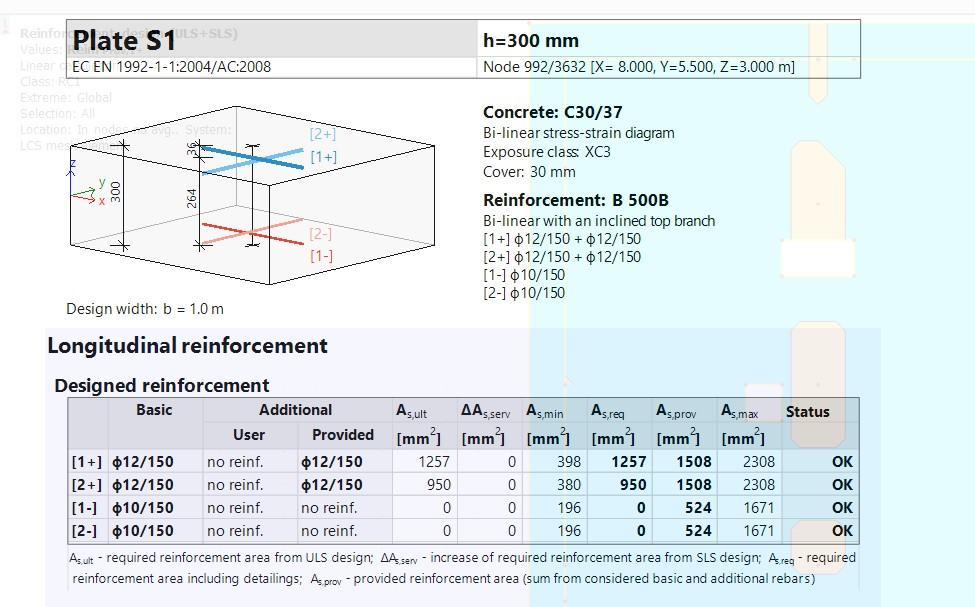975x607 pixels.
Task: Click the 264 dimension marker in diagram
Action: pos(192,197)
